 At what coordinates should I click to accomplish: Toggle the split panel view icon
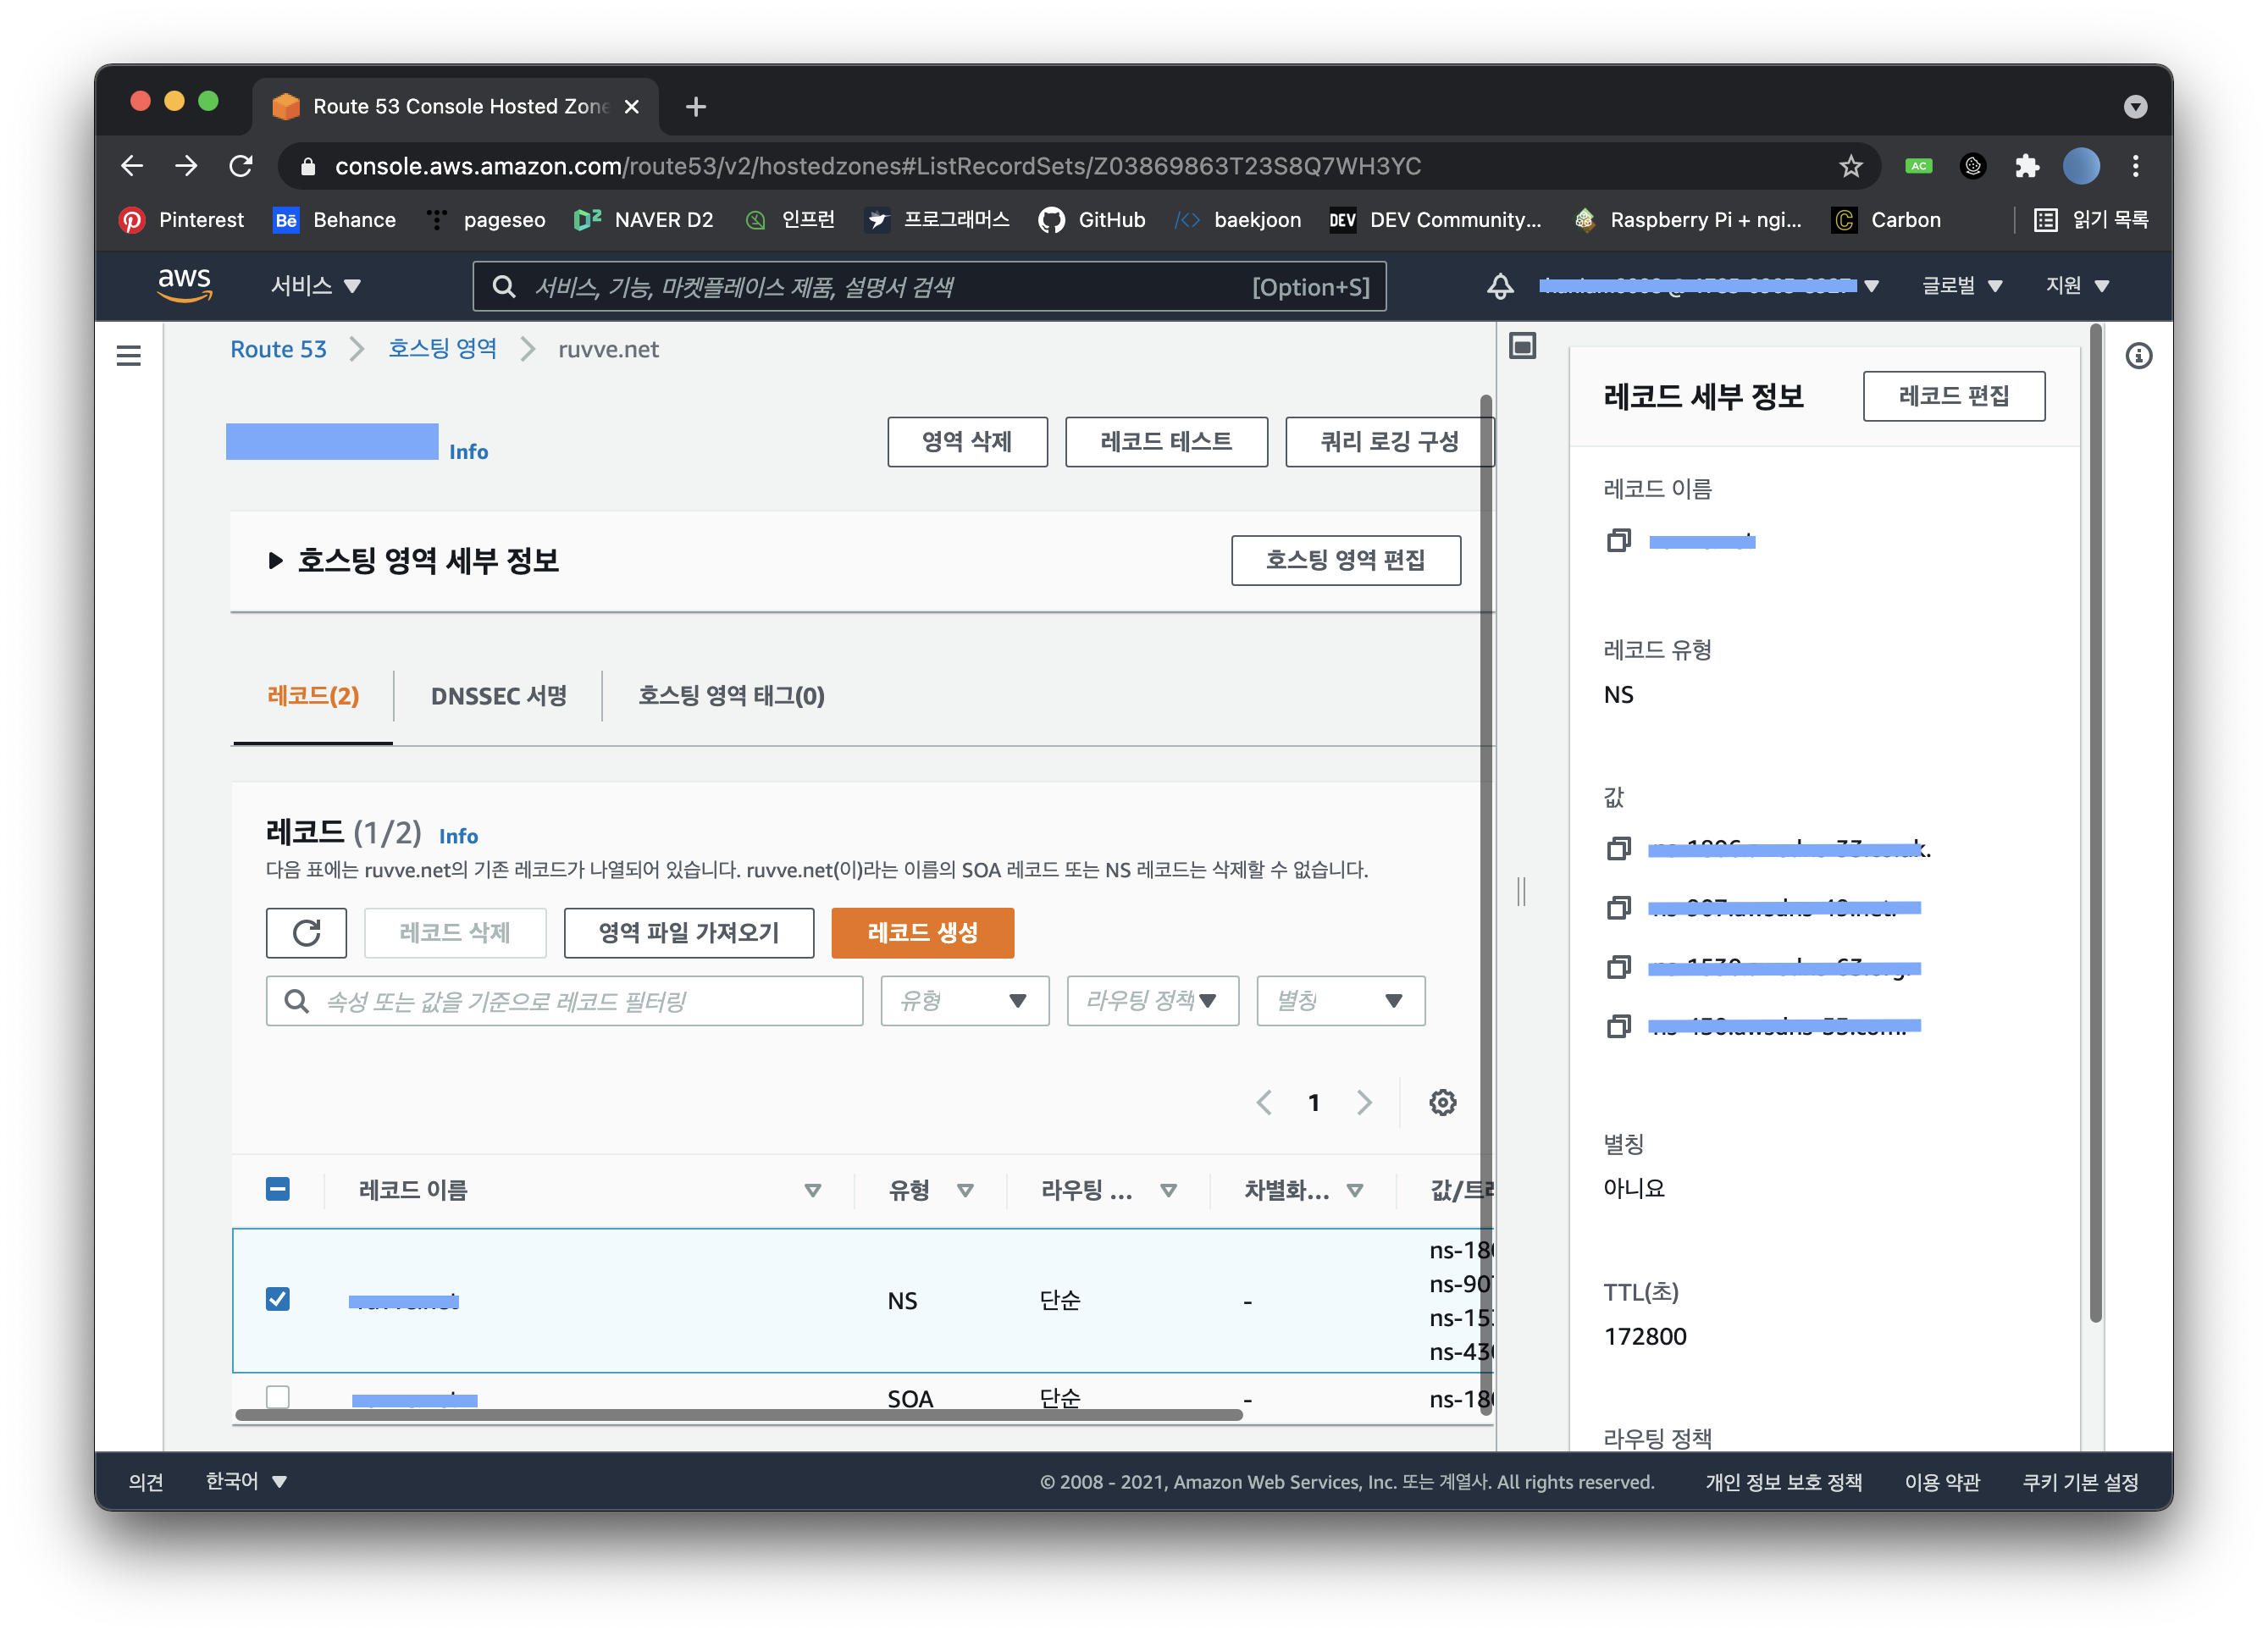pyautogui.click(x=1522, y=347)
